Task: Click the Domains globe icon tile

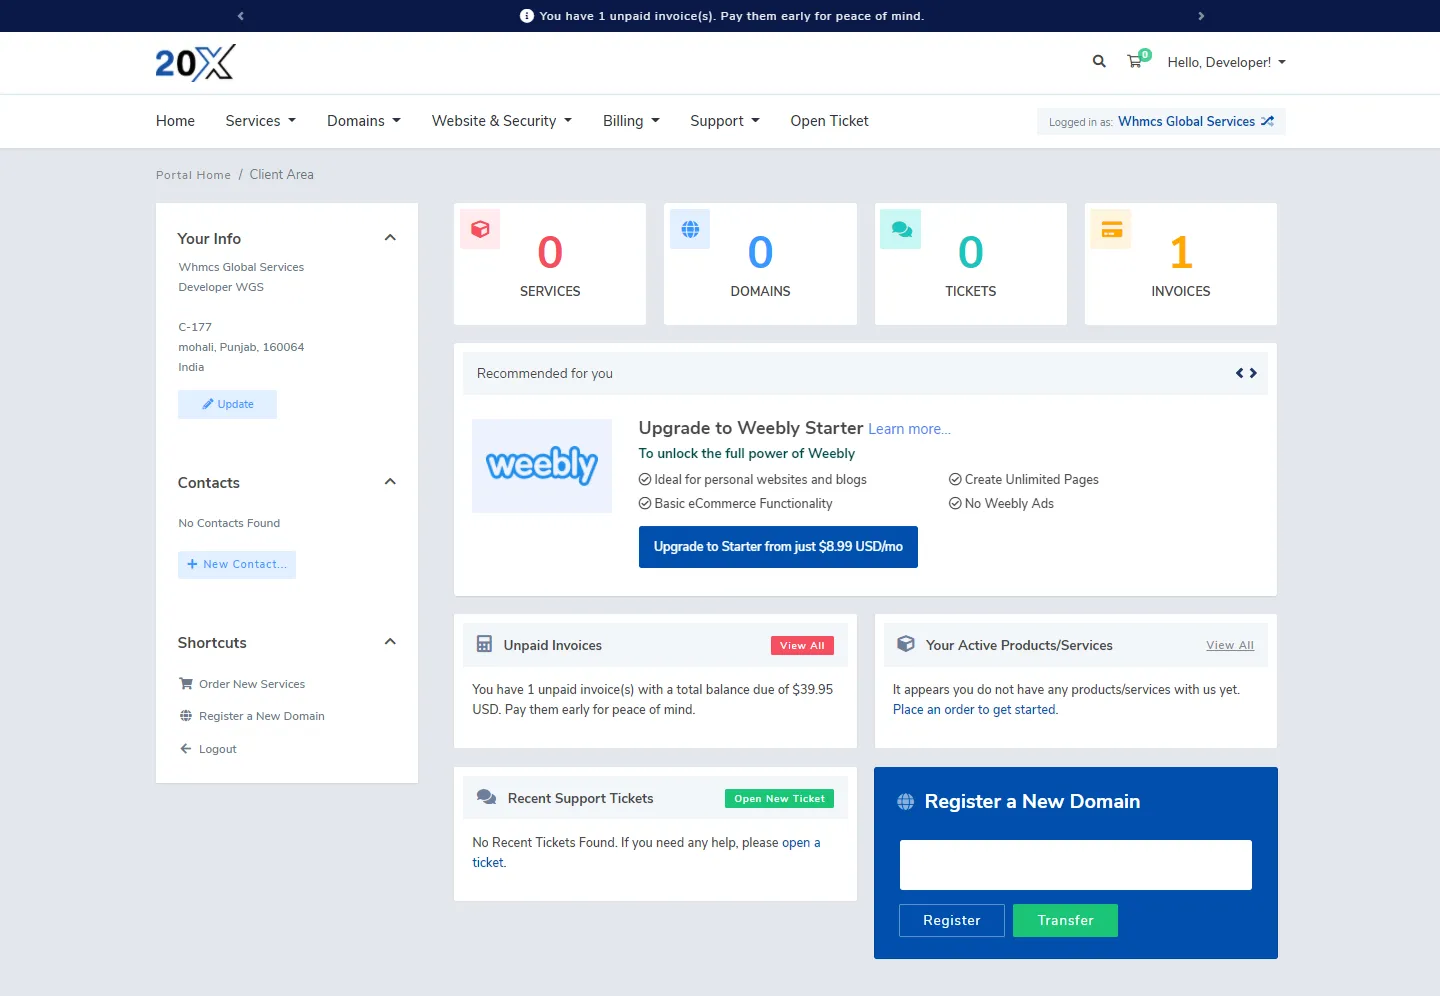Action: click(x=690, y=229)
